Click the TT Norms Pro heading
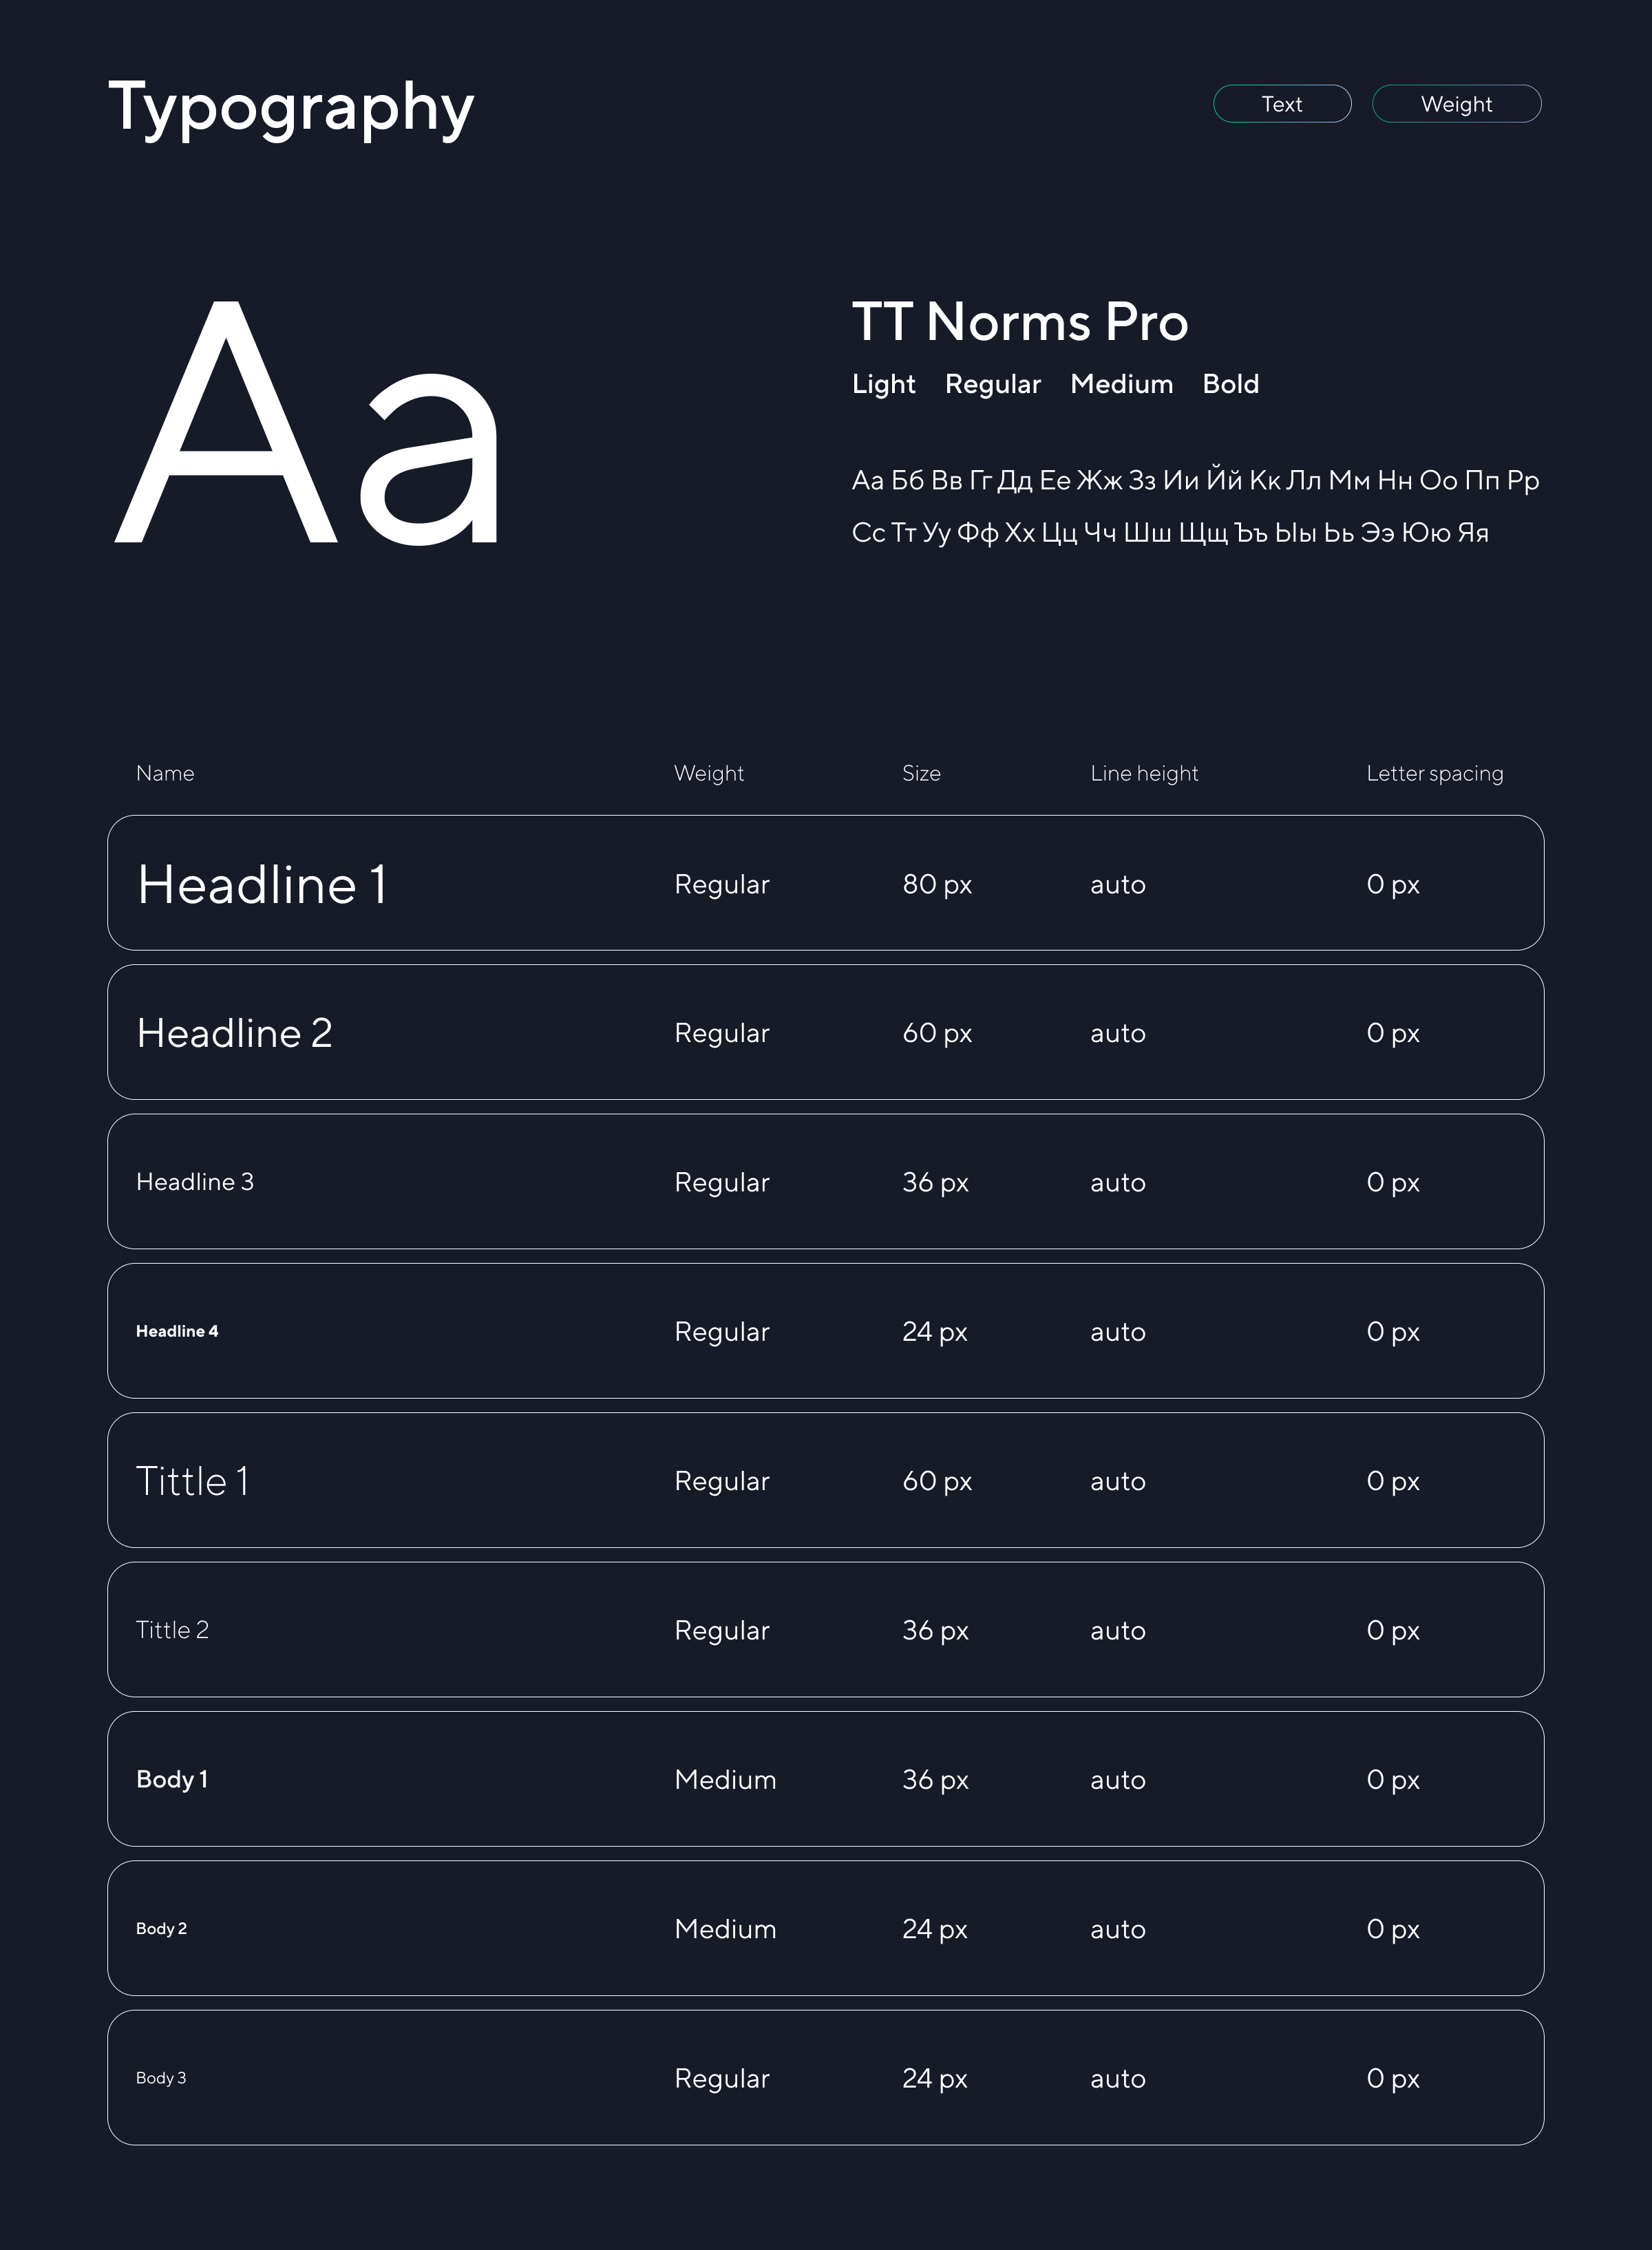Screen dimensions: 1652x2250 (1019, 322)
